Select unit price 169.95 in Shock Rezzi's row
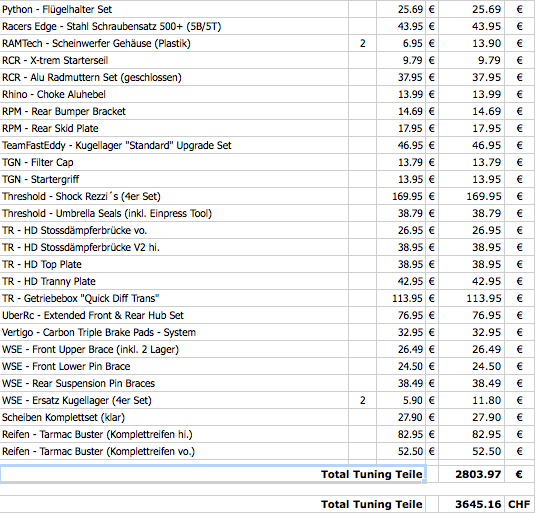The height and width of the screenshot is (513, 537). 401,196
